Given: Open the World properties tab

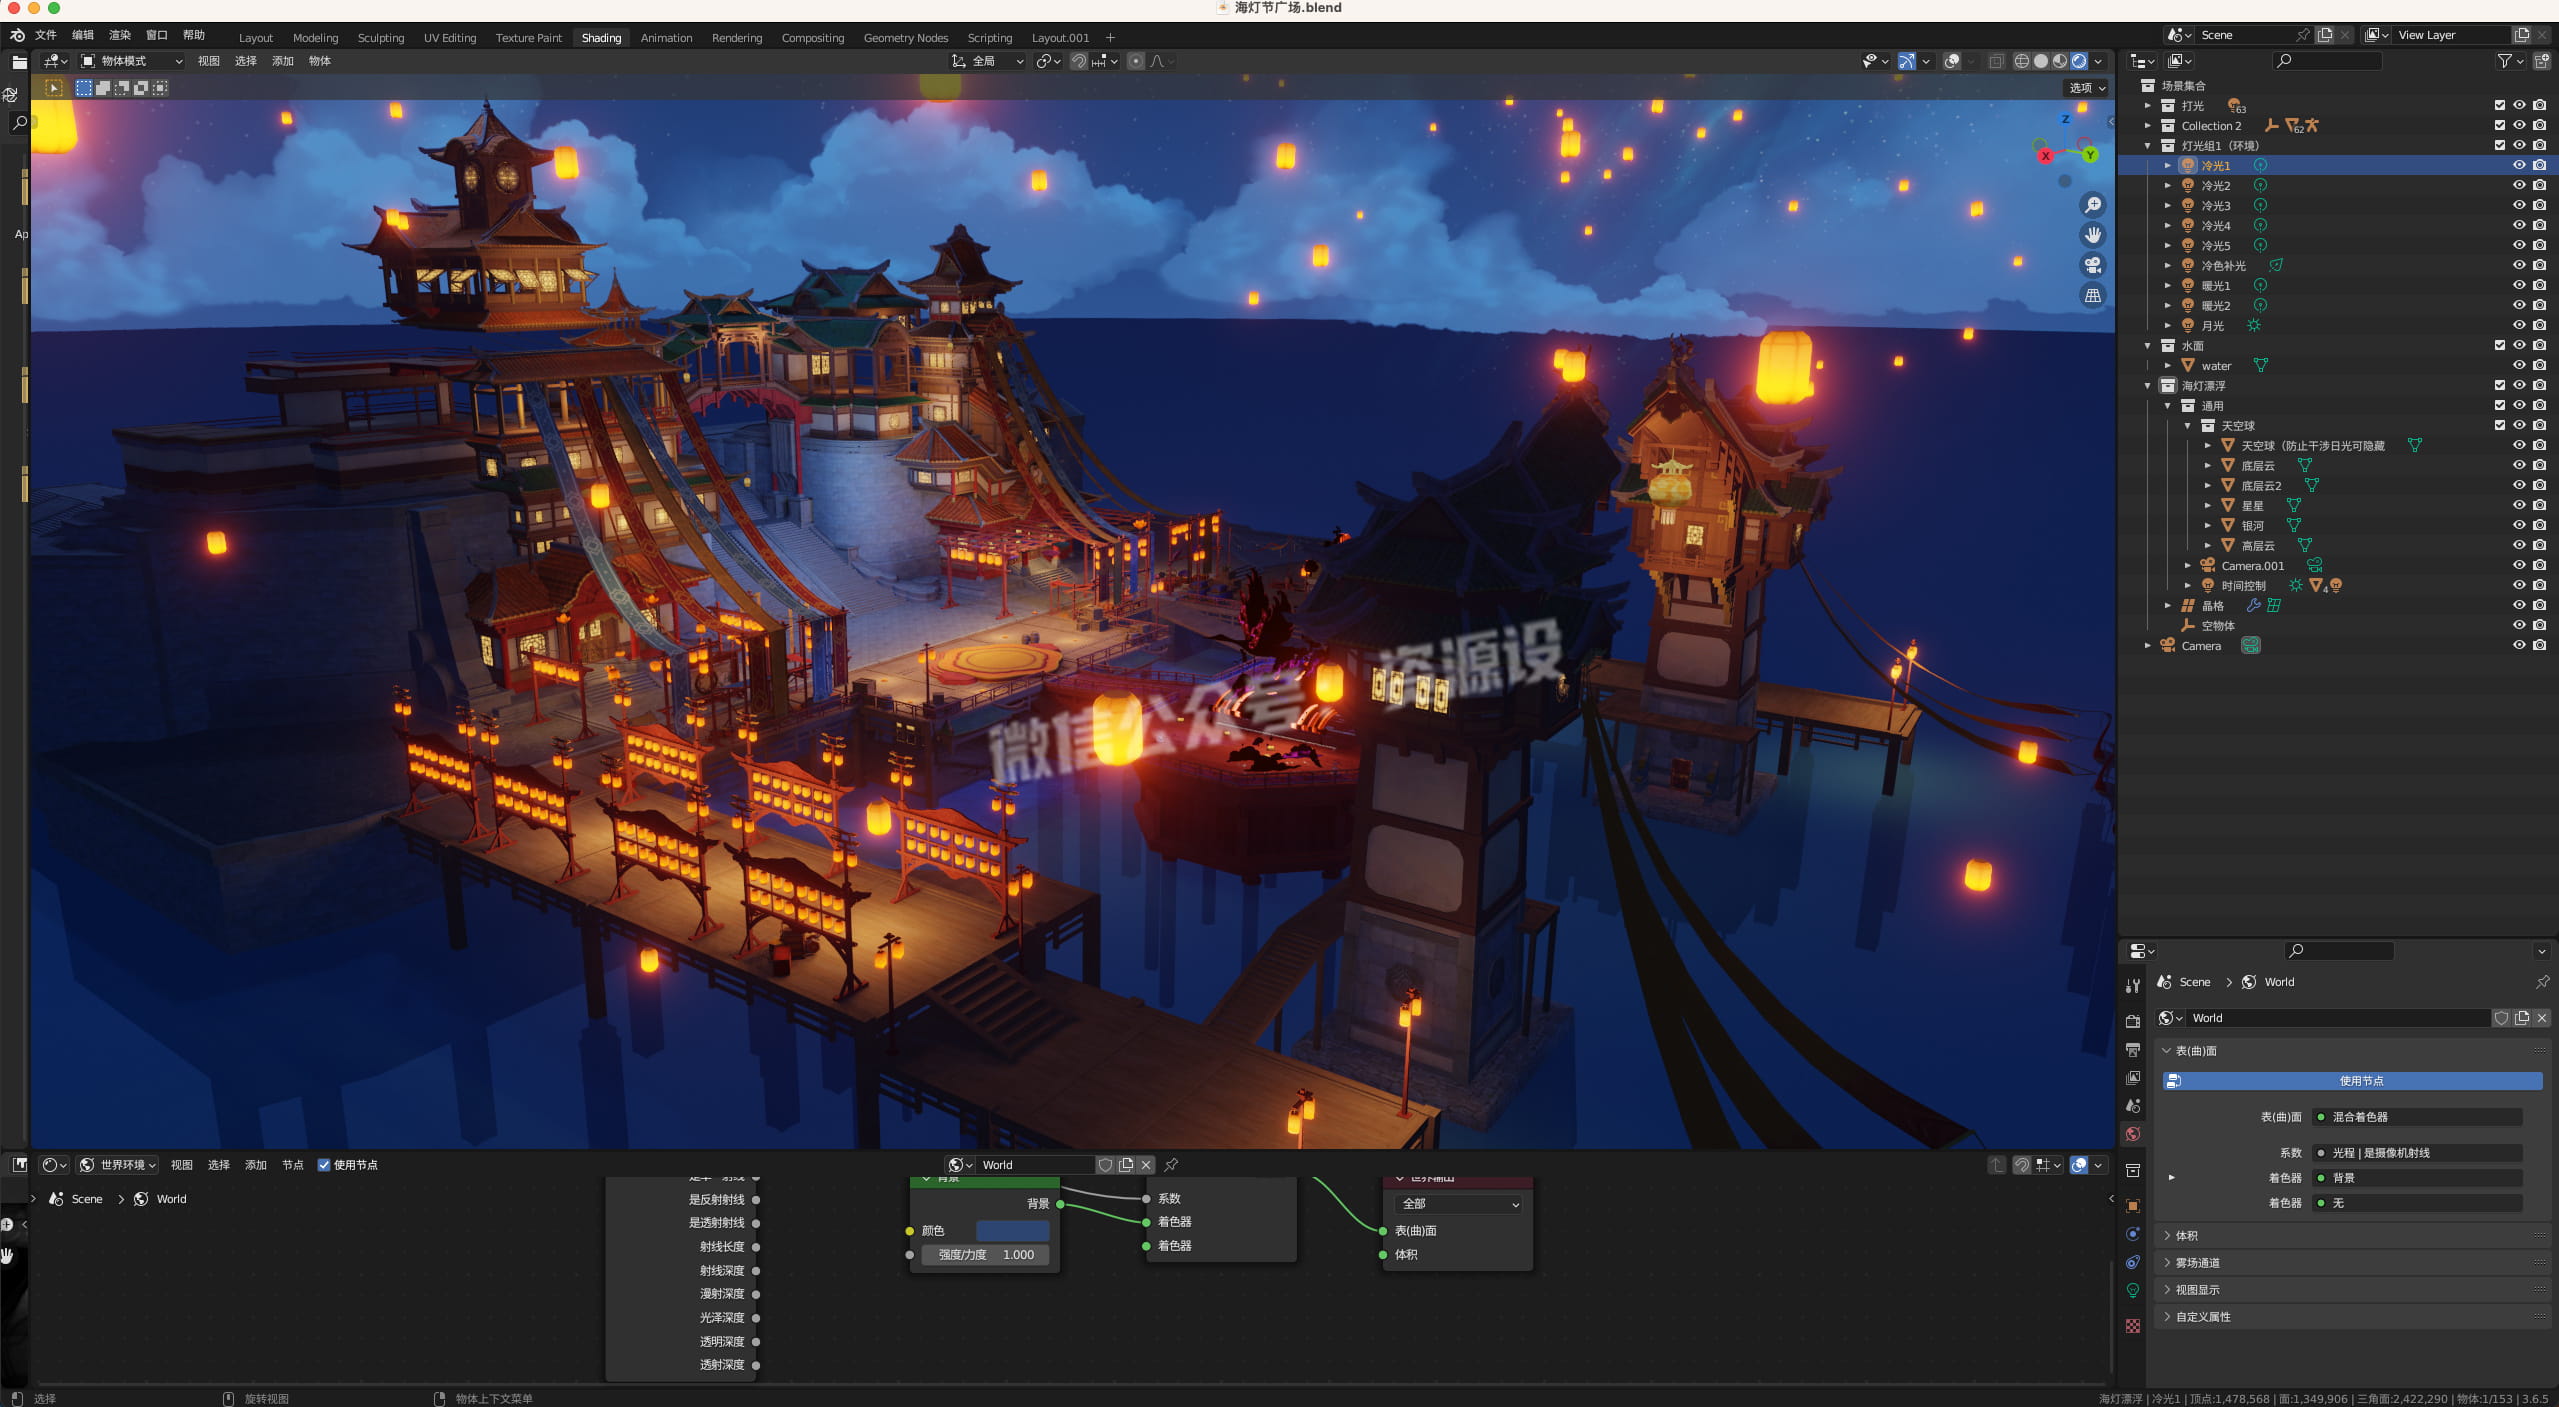Looking at the screenshot, I should (2133, 1133).
